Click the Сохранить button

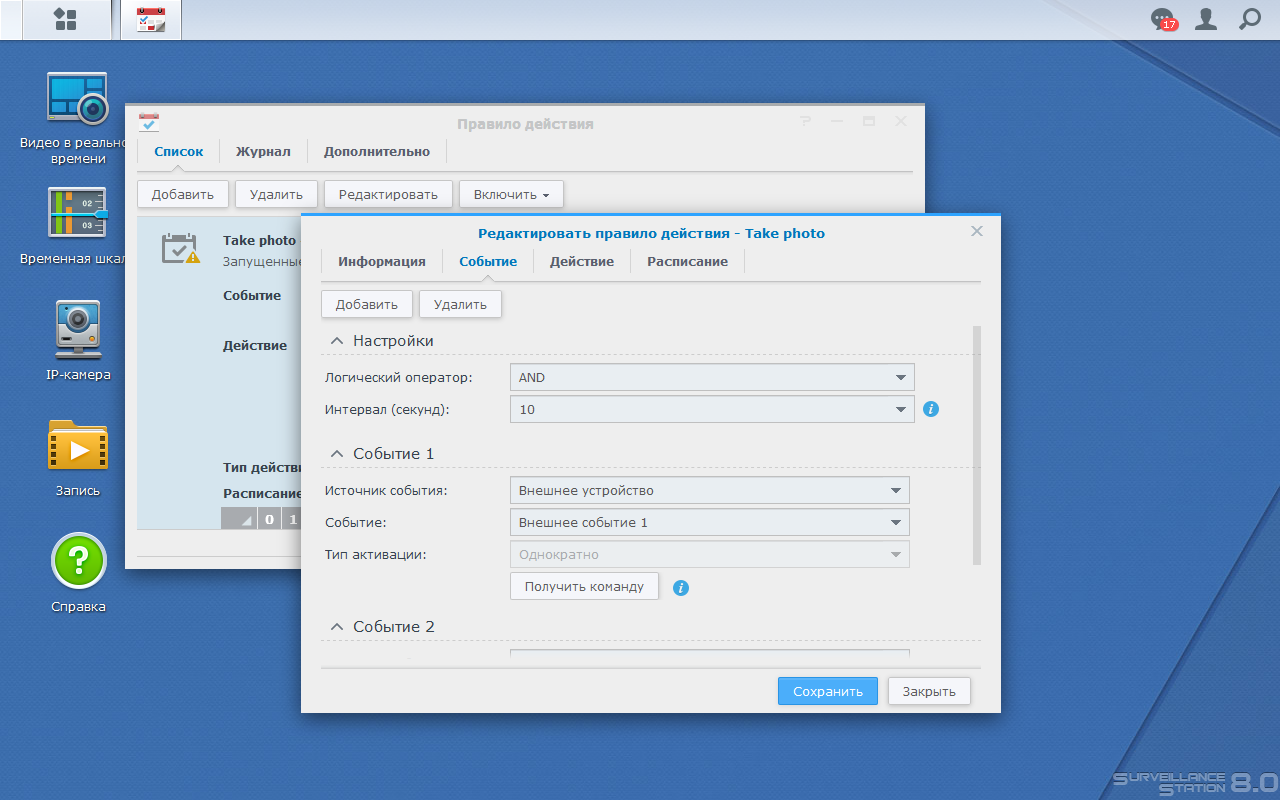tap(828, 691)
